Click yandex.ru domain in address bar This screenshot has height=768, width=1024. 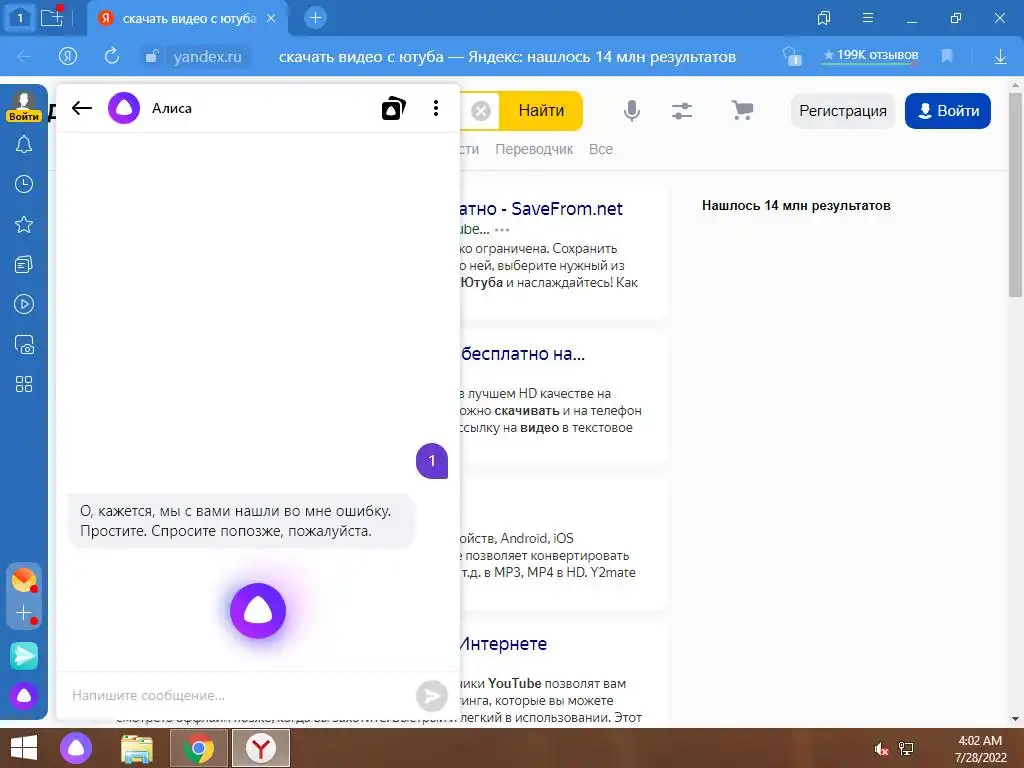pos(208,57)
